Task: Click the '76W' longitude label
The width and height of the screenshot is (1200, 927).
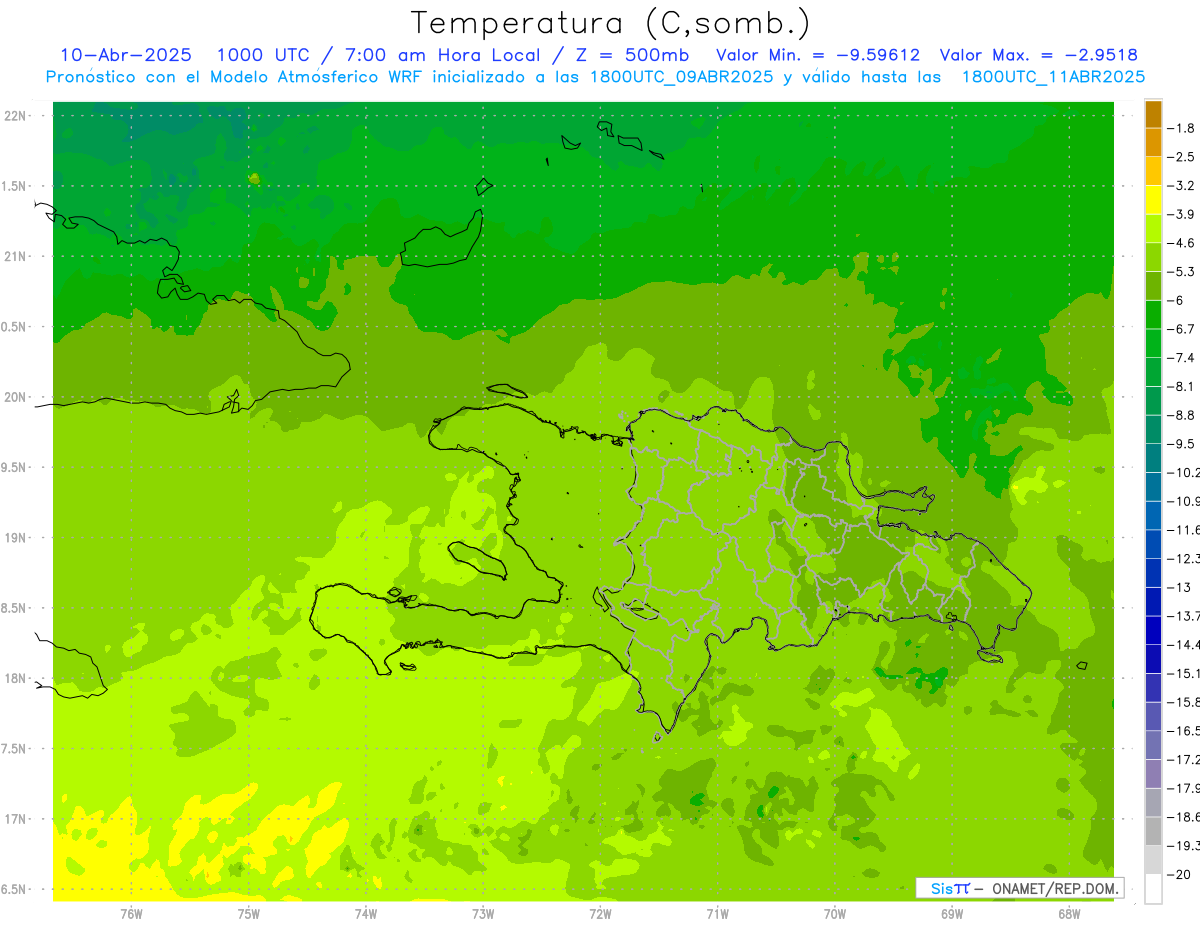Action: click(x=131, y=914)
